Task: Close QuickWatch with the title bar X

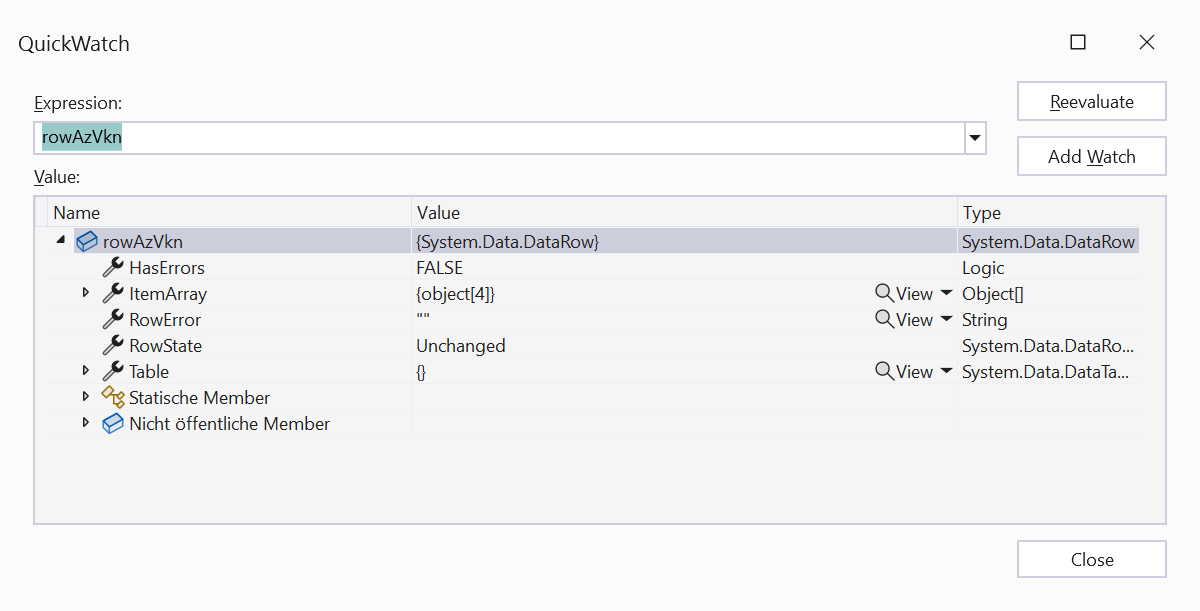Action: pos(1146,42)
